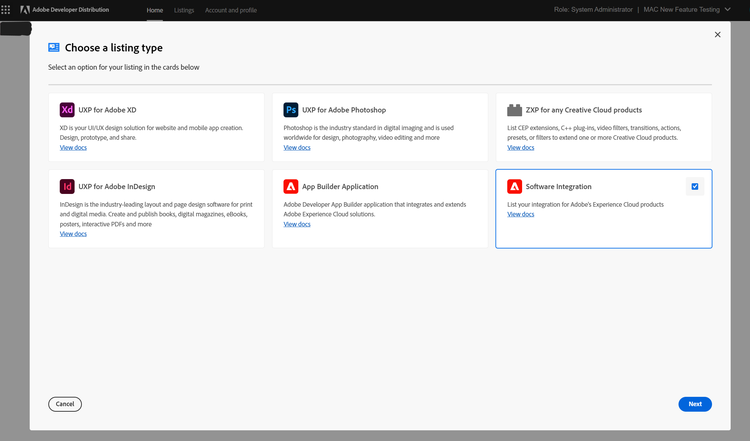This screenshot has width=750, height=441.
Task: Uncheck the Software Integration checkbox
Action: (x=695, y=187)
